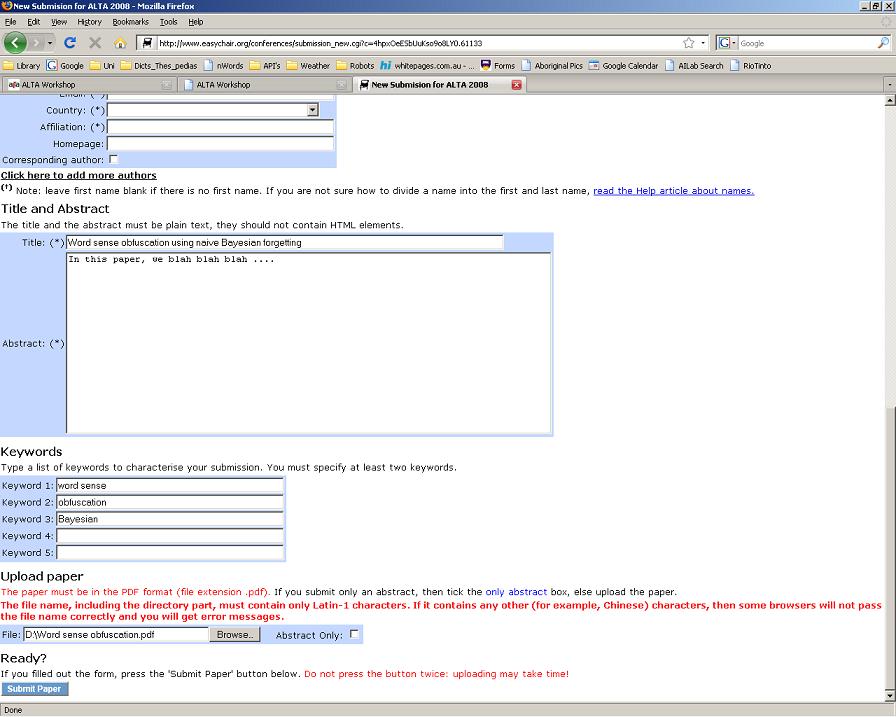Click the Title input field

285,242
